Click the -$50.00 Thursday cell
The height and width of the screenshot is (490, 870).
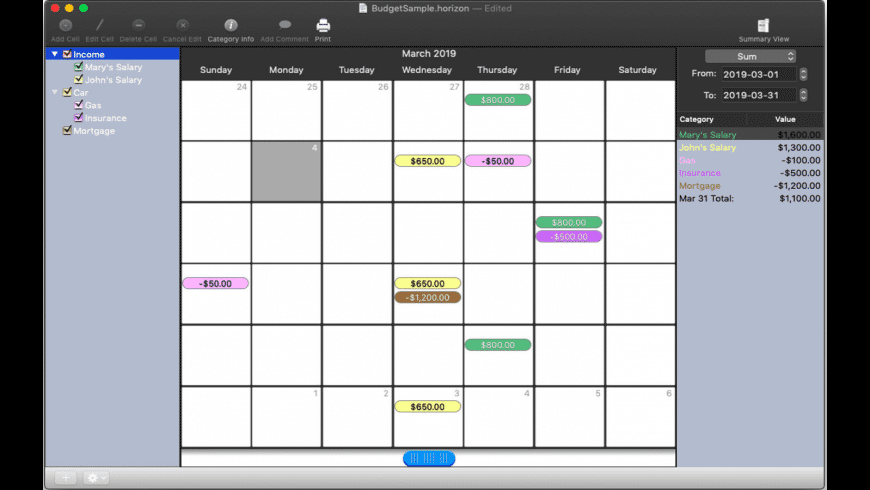tap(498, 161)
